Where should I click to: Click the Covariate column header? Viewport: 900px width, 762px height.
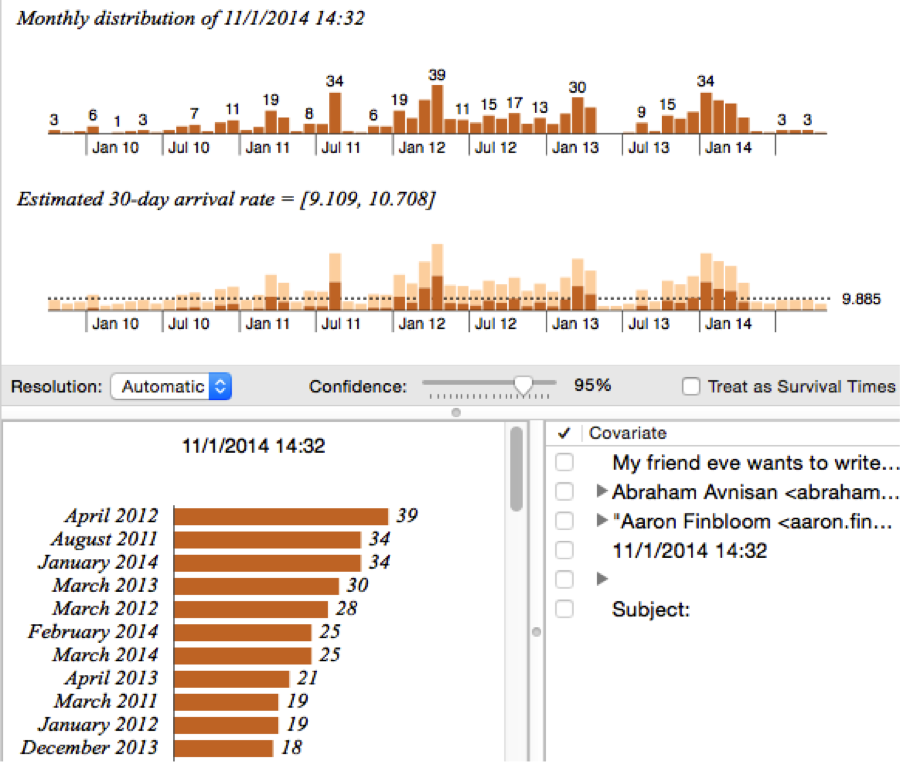pos(628,433)
